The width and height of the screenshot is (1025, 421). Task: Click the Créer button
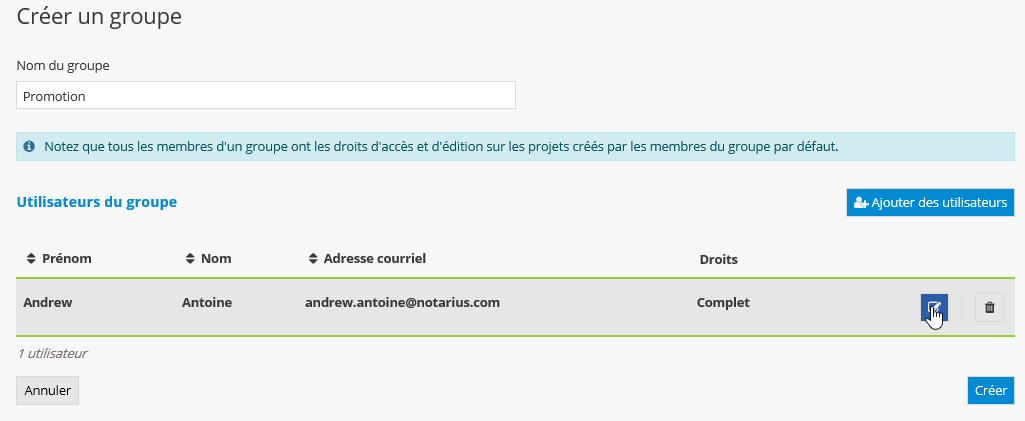(990, 391)
